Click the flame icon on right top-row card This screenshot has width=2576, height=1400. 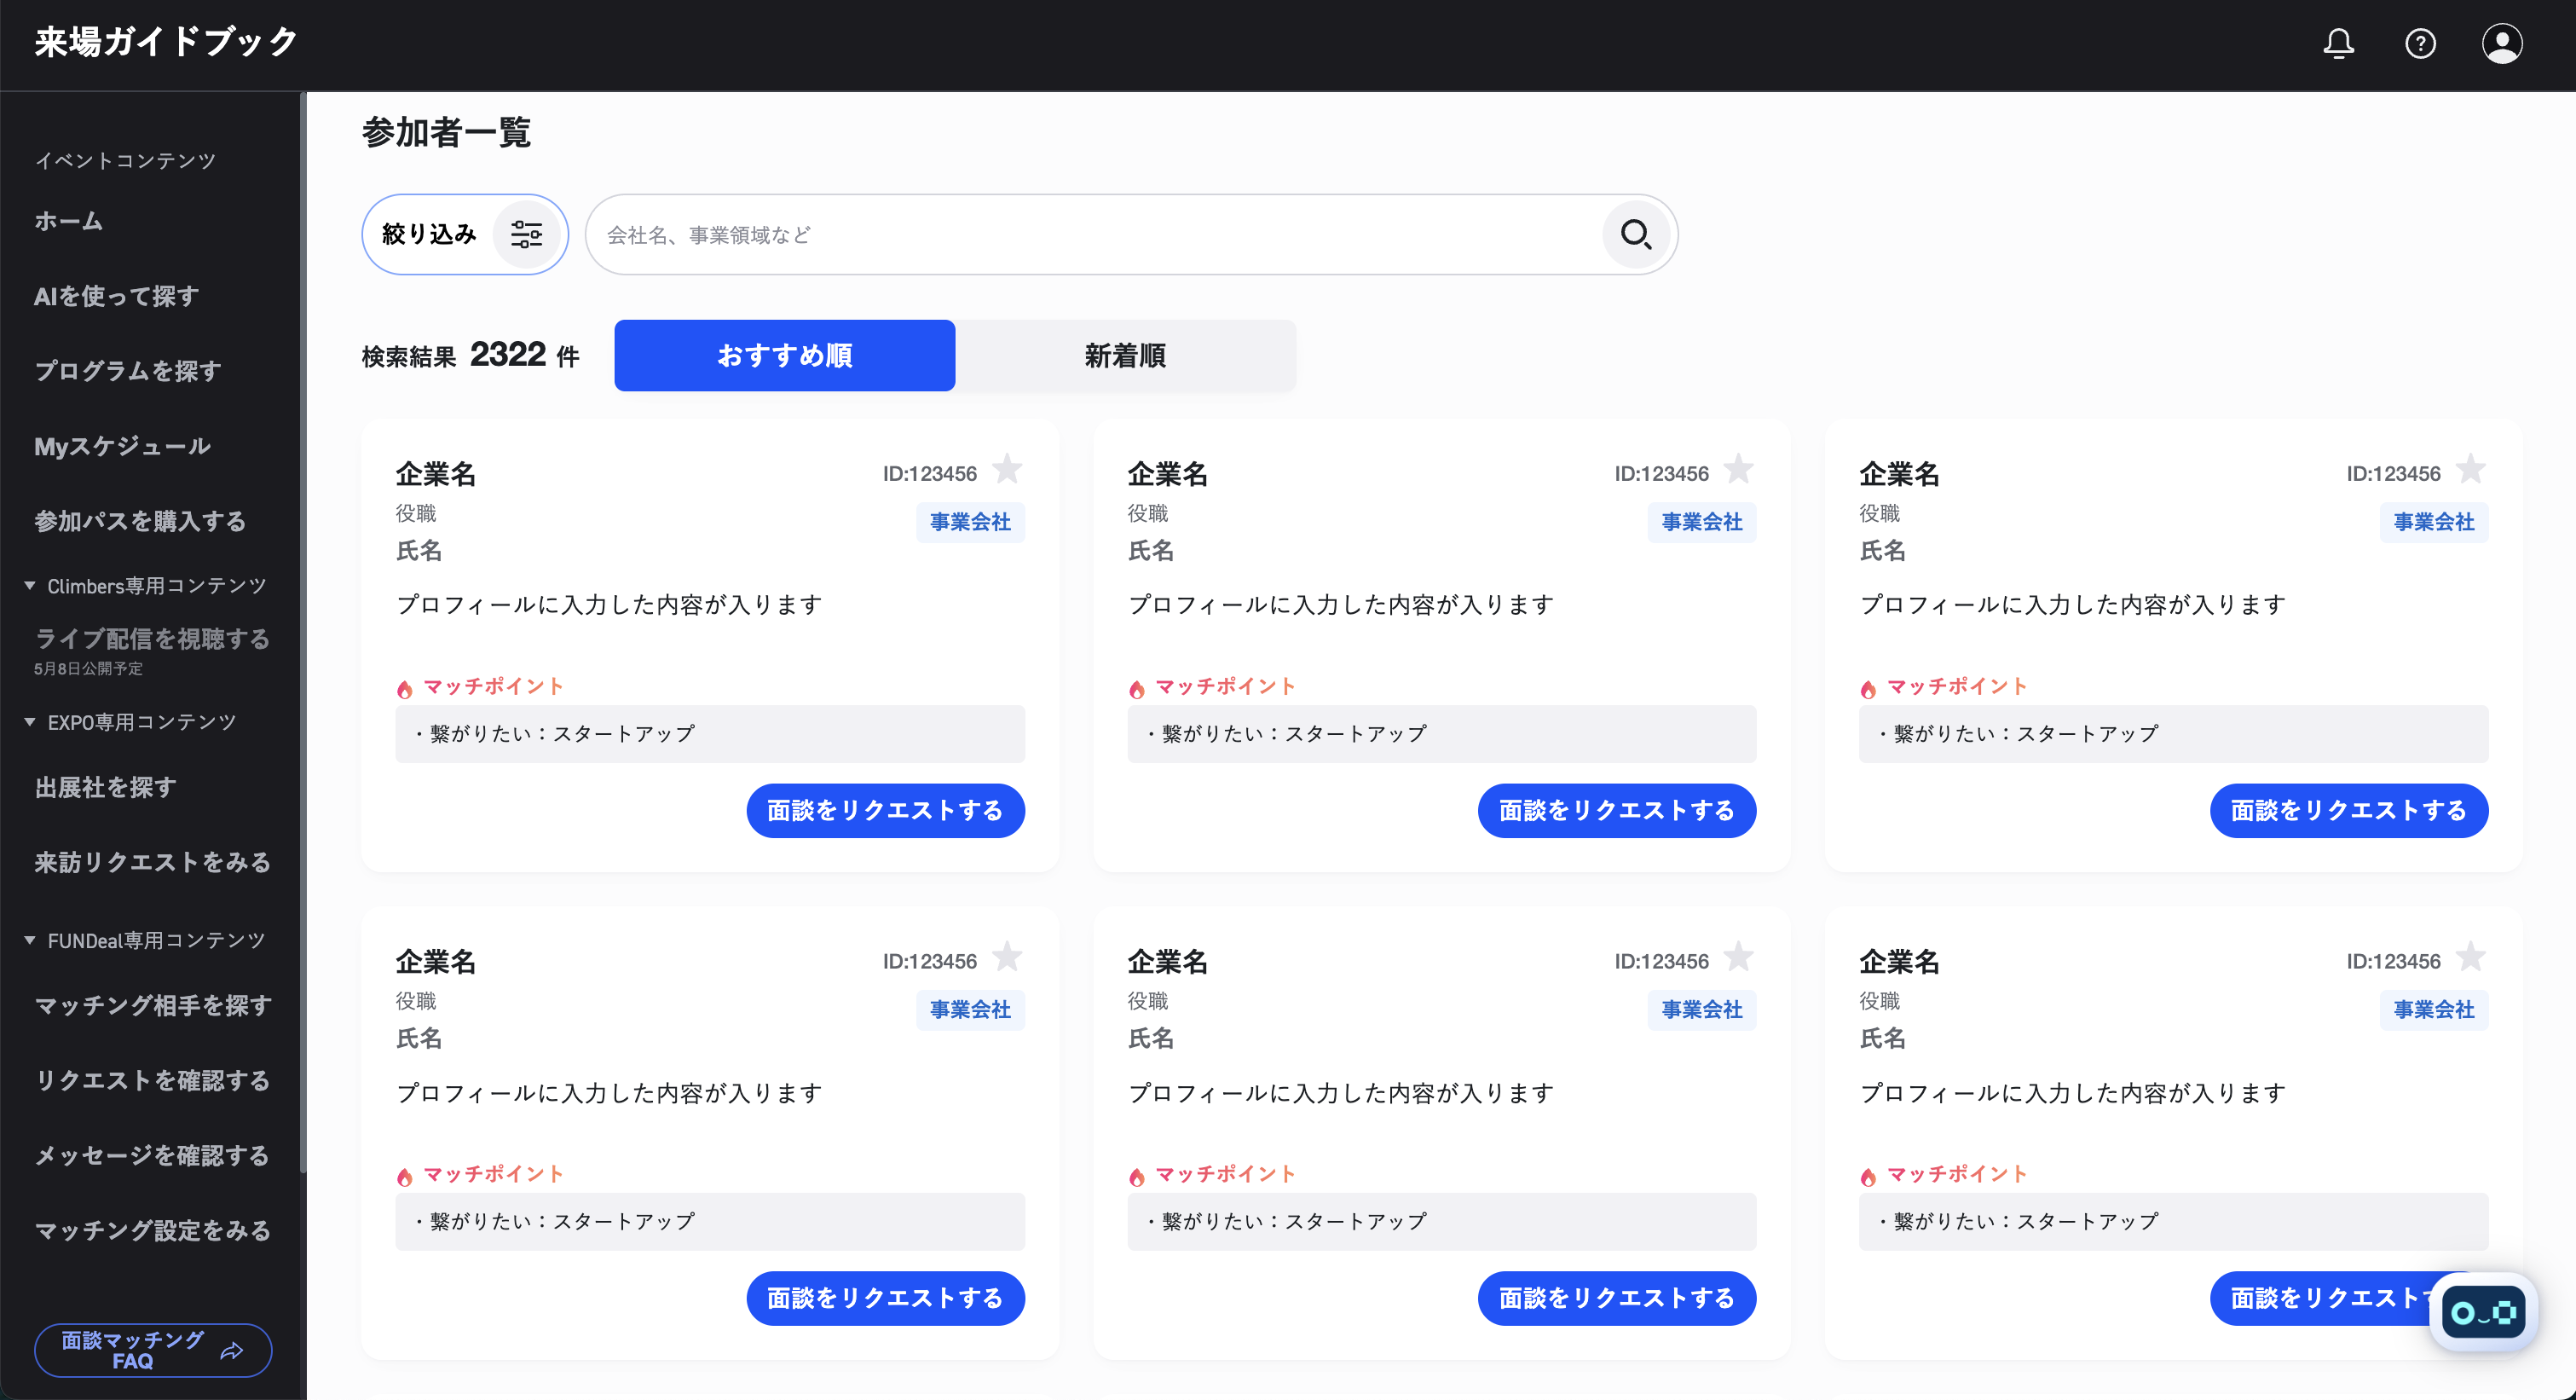pyautogui.click(x=1868, y=688)
